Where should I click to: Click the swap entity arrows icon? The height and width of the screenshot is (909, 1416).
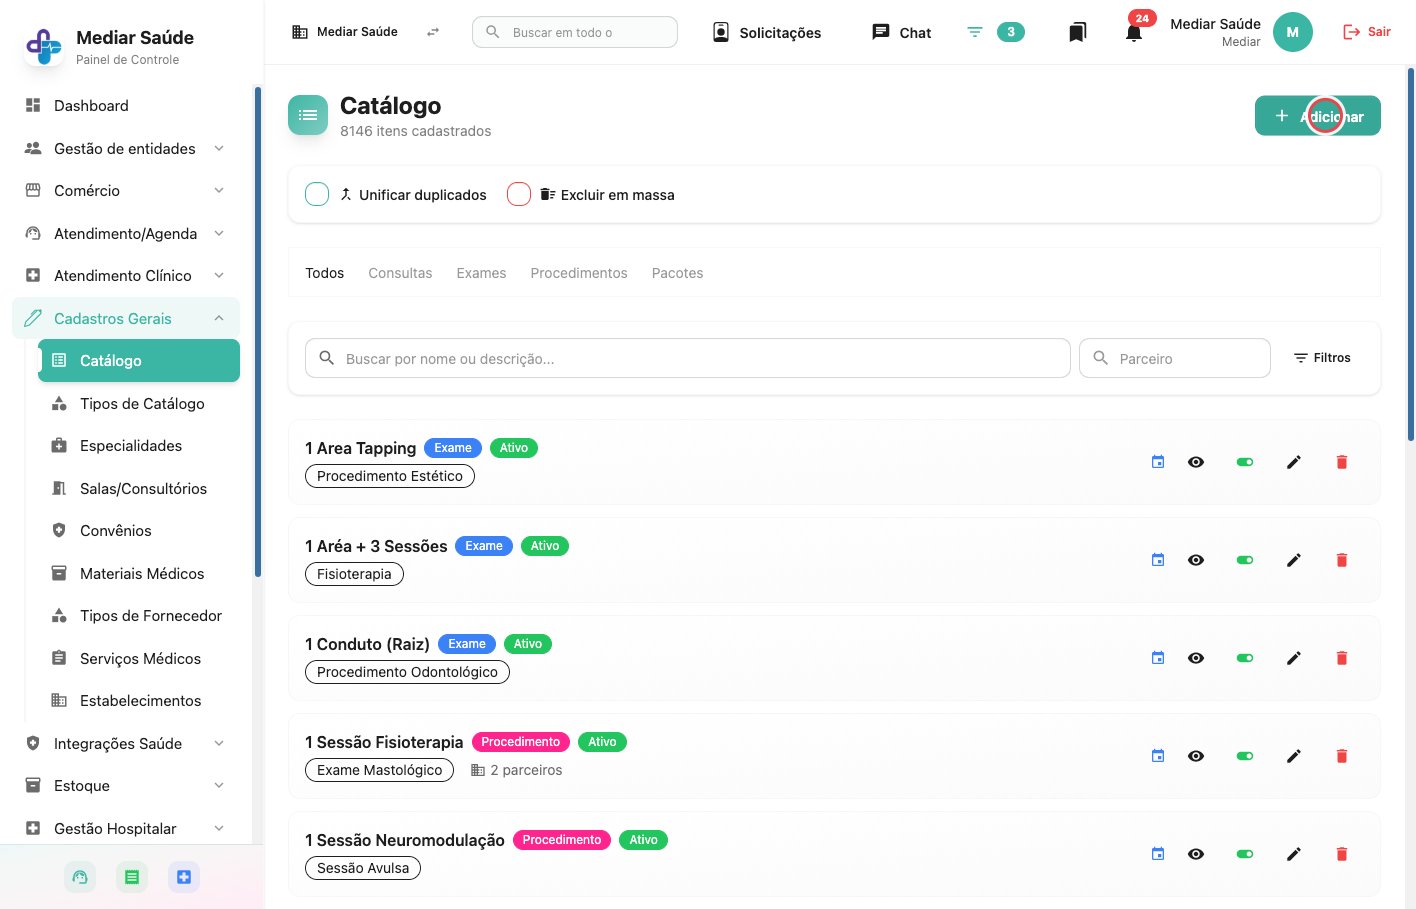433,32
